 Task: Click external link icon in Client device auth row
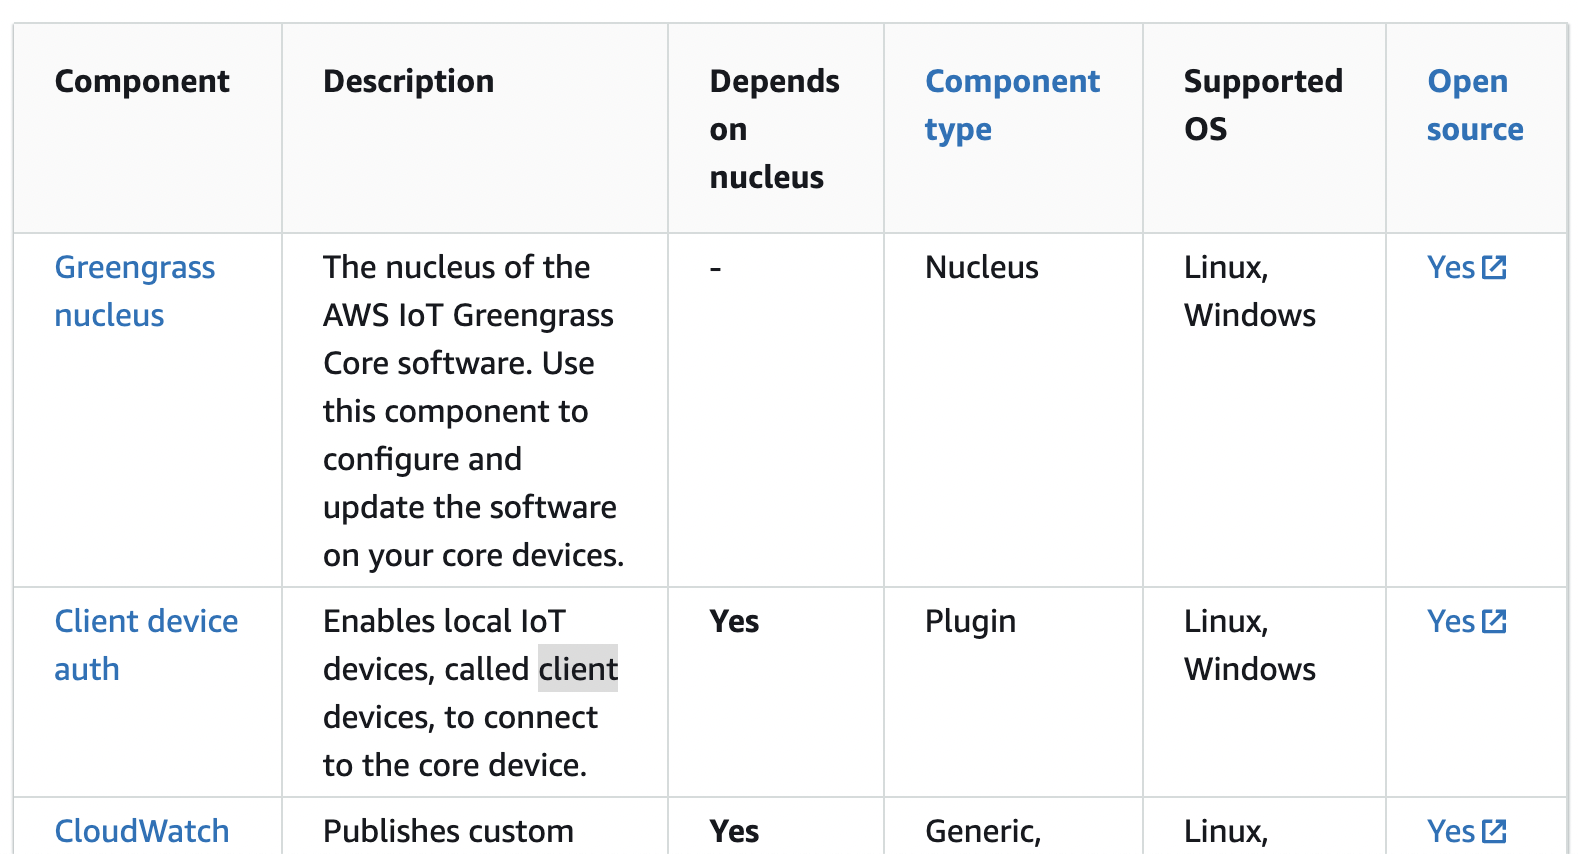coord(1494,621)
